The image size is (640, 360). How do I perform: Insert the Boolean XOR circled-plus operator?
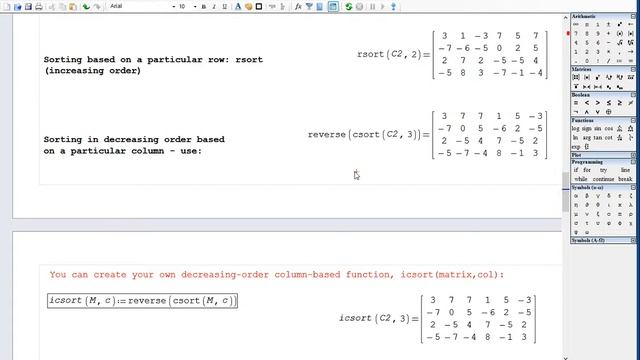tap(609, 112)
